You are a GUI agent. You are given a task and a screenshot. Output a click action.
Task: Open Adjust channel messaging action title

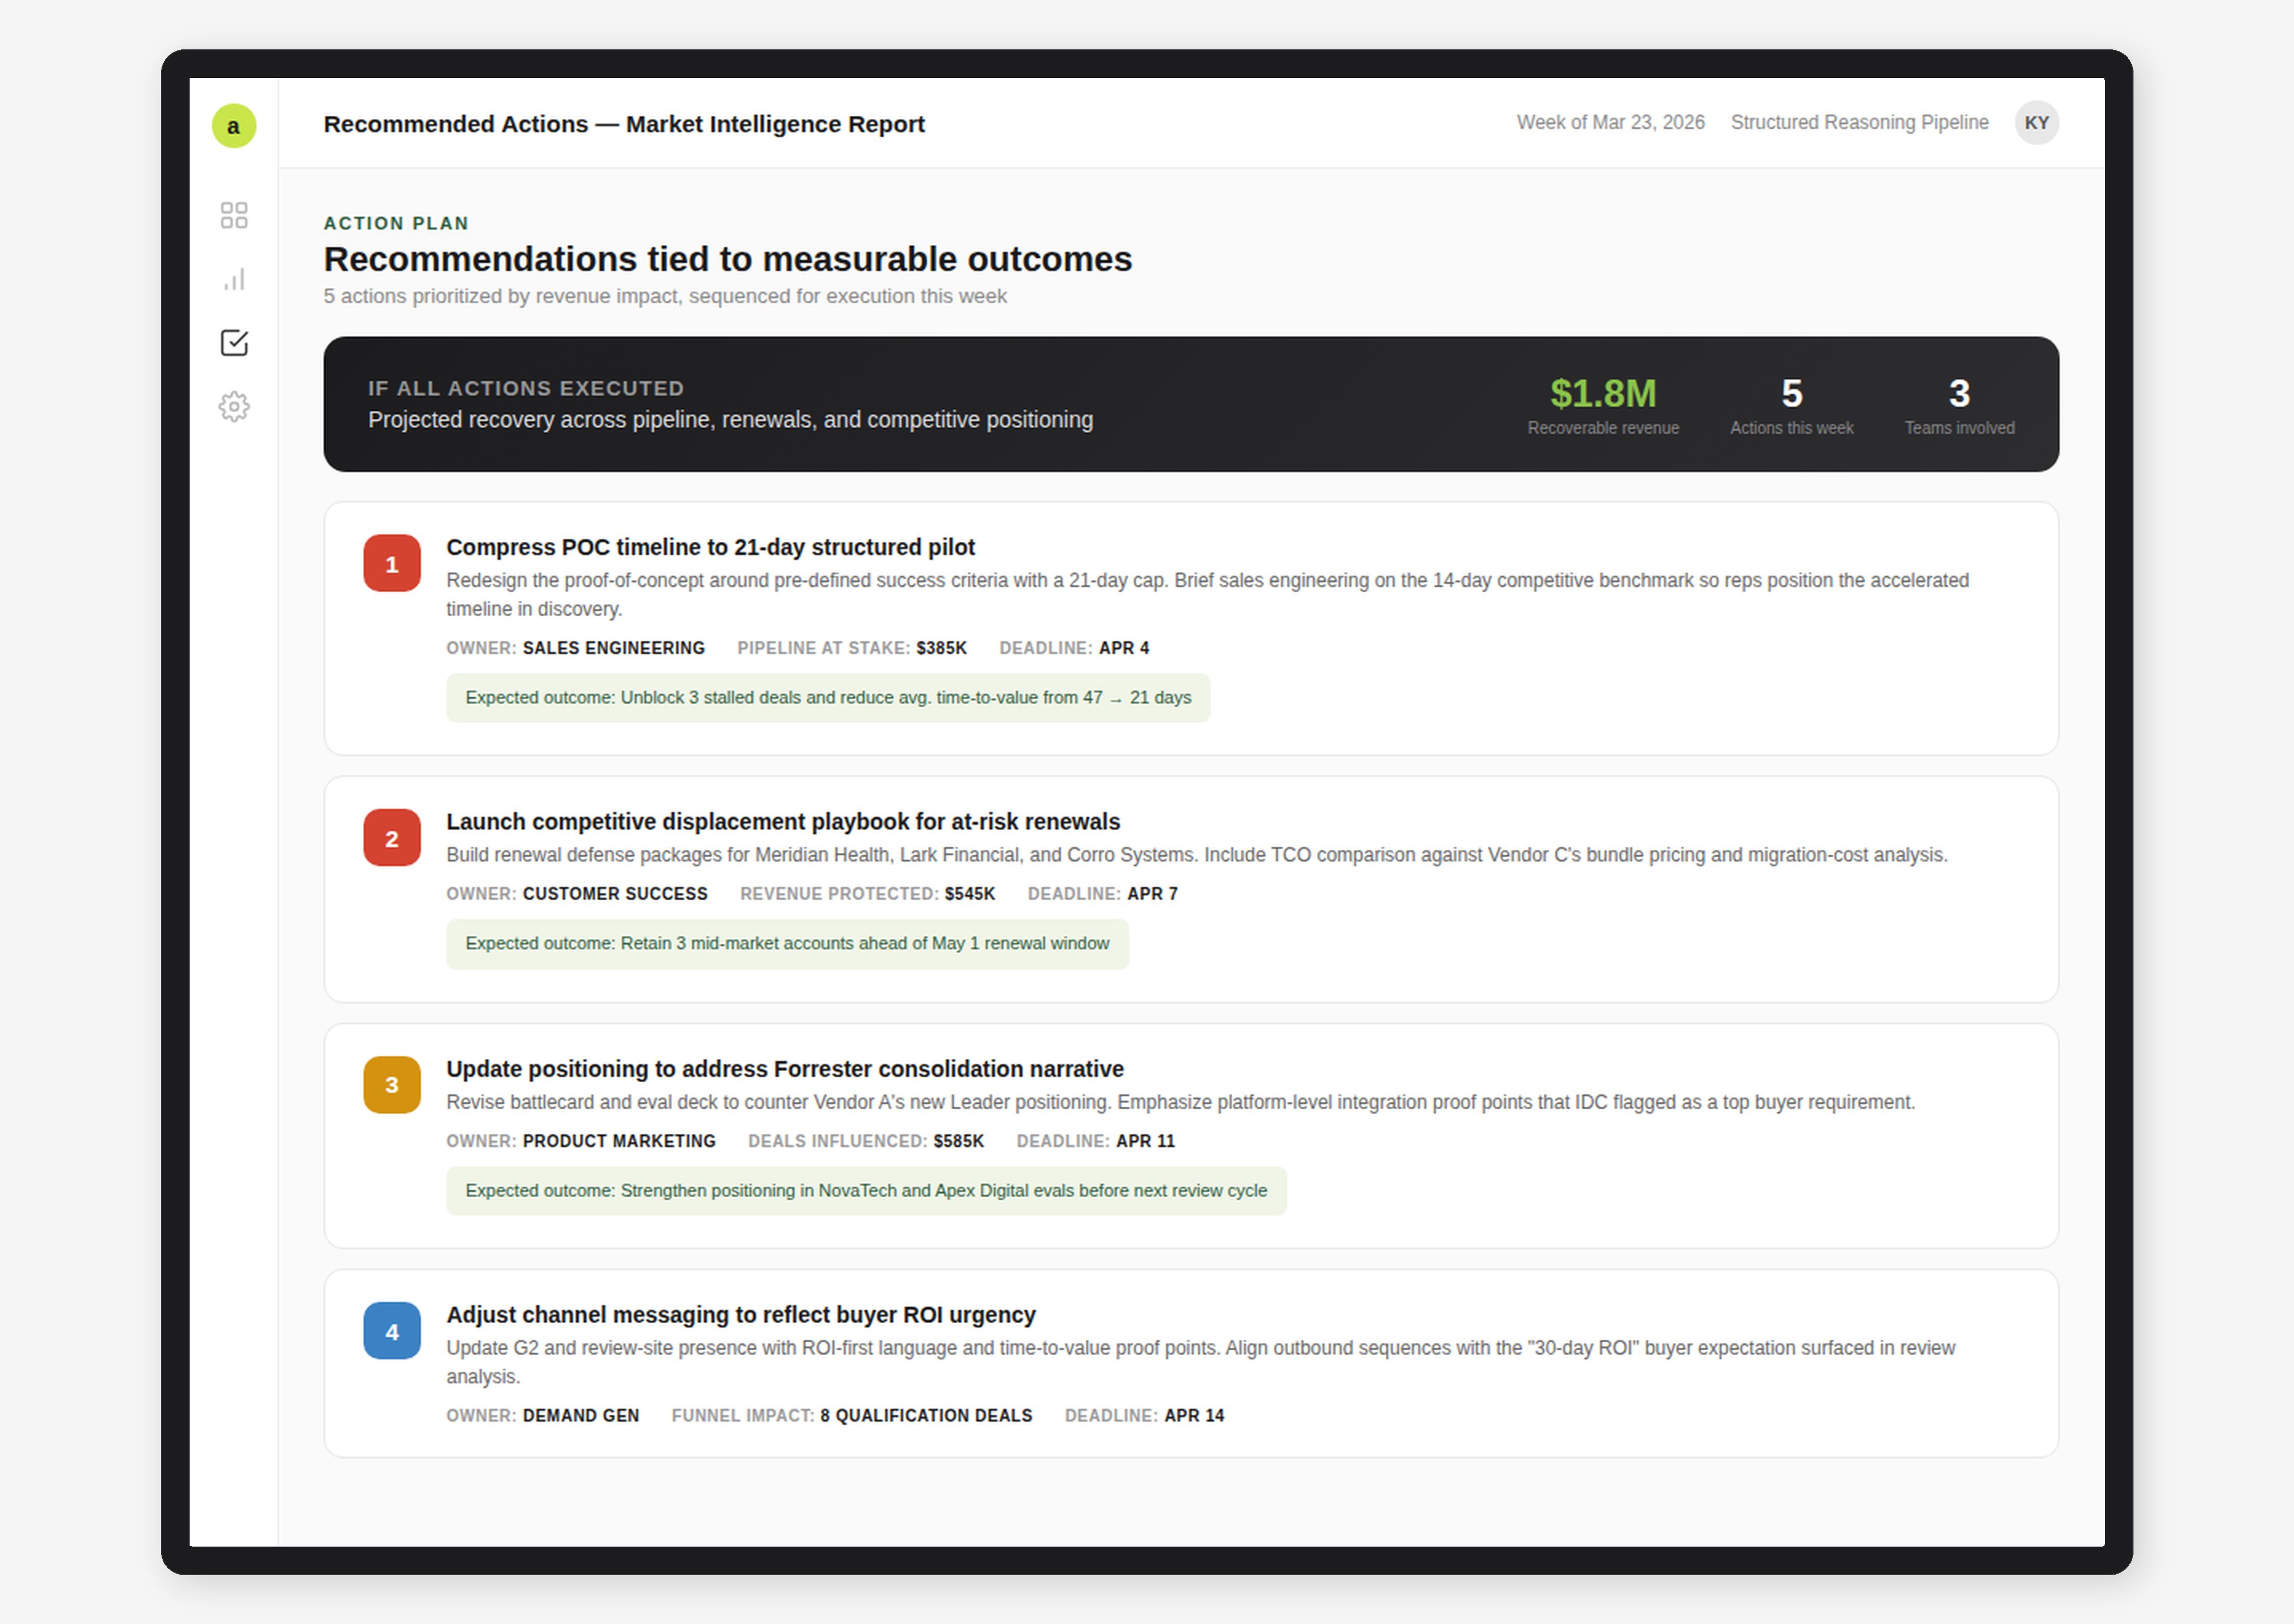740,1314
